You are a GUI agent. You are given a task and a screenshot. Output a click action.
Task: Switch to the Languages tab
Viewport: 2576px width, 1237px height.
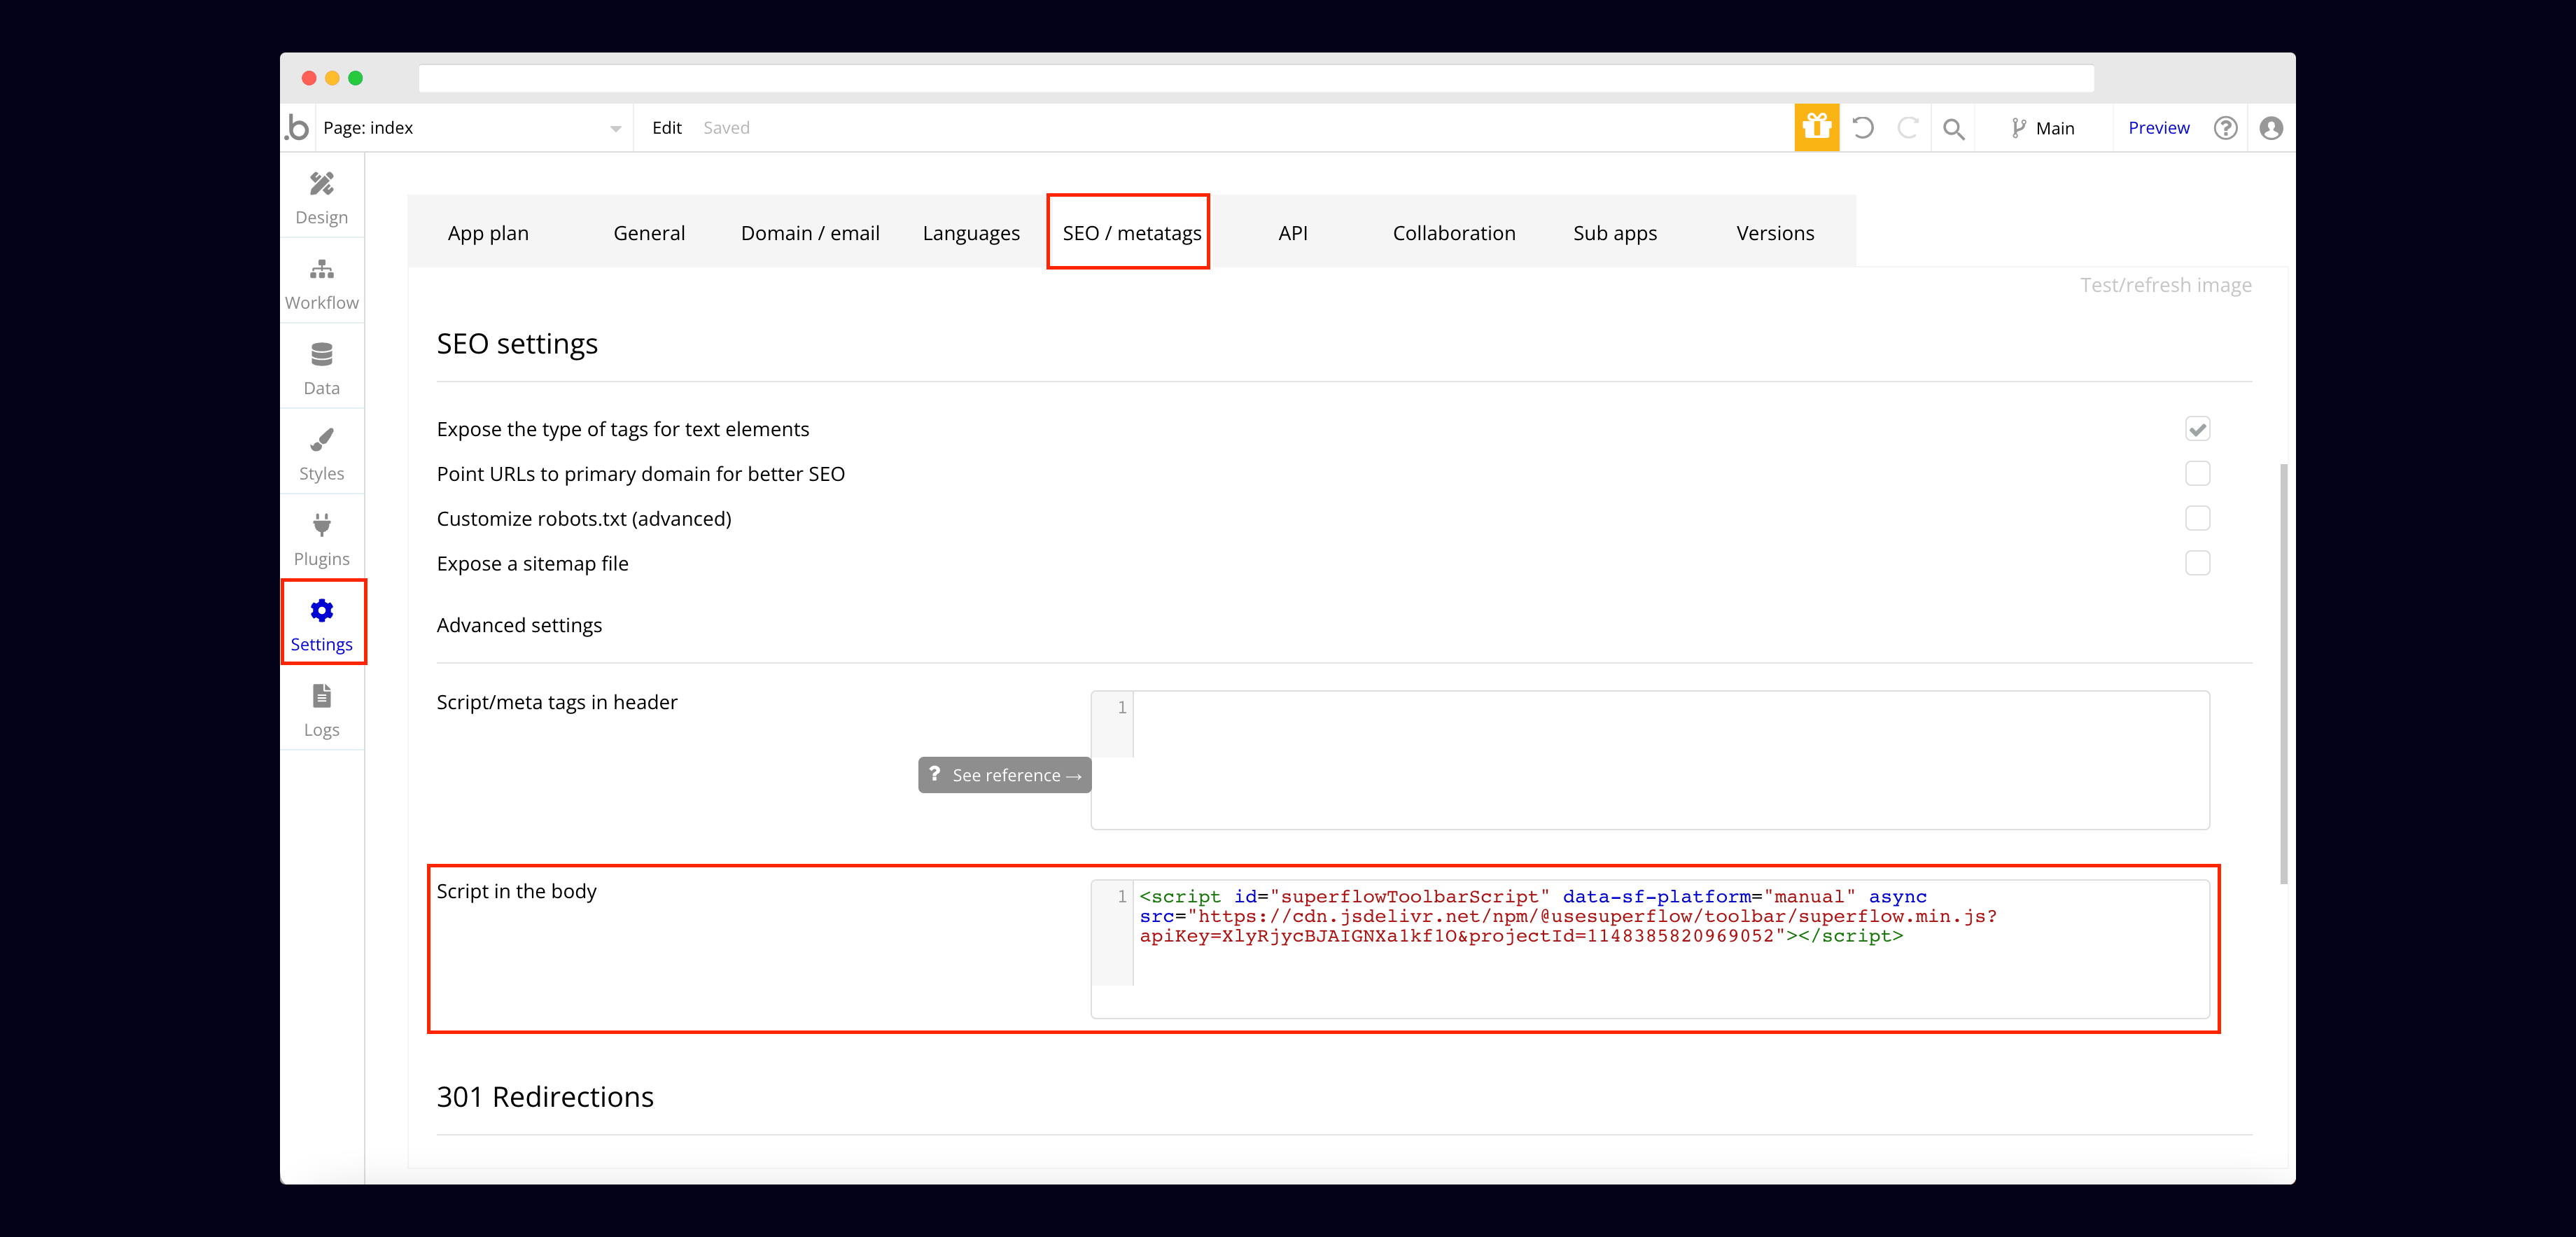click(971, 233)
